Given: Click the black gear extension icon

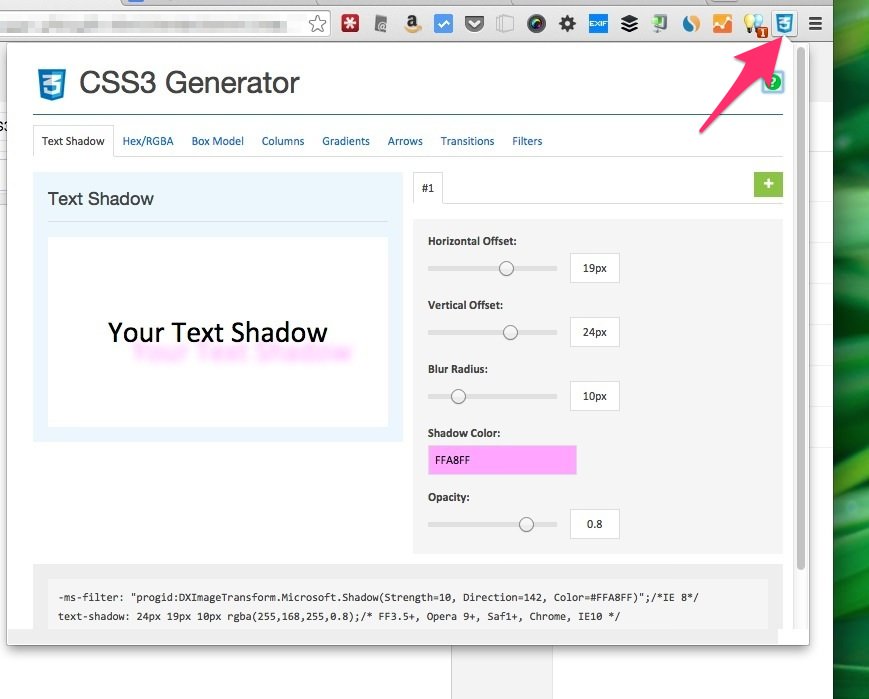Looking at the screenshot, I should click(567, 24).
